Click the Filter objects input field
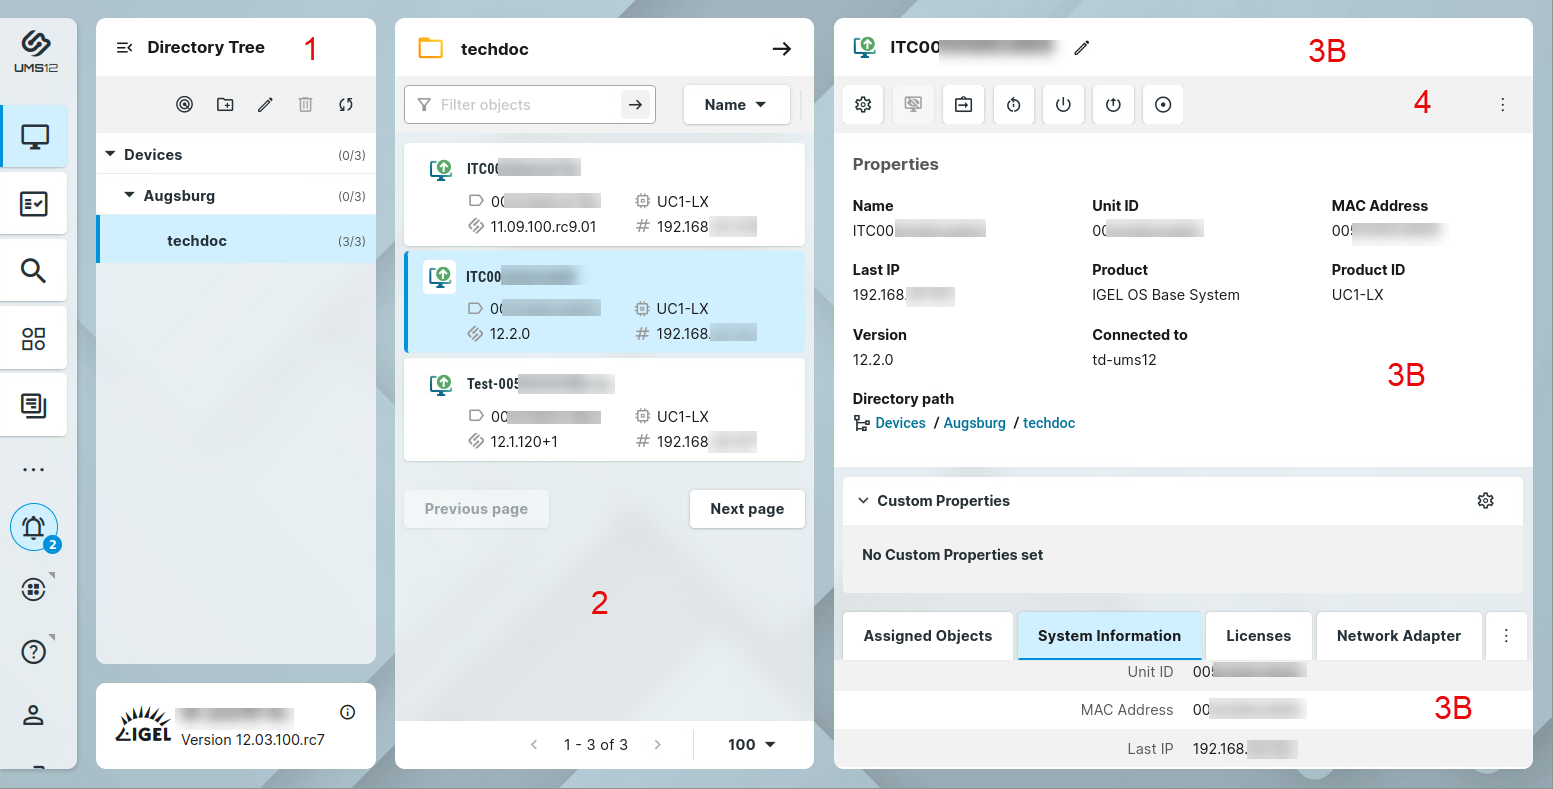 click(520, 105)
